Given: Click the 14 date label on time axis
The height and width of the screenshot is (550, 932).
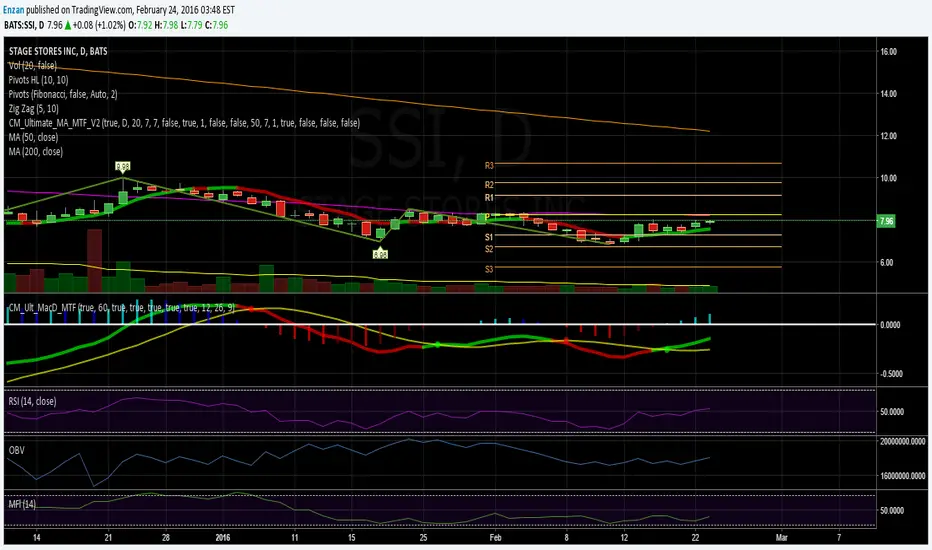Looking at the screenshot, I should click(x=37, y=538).
